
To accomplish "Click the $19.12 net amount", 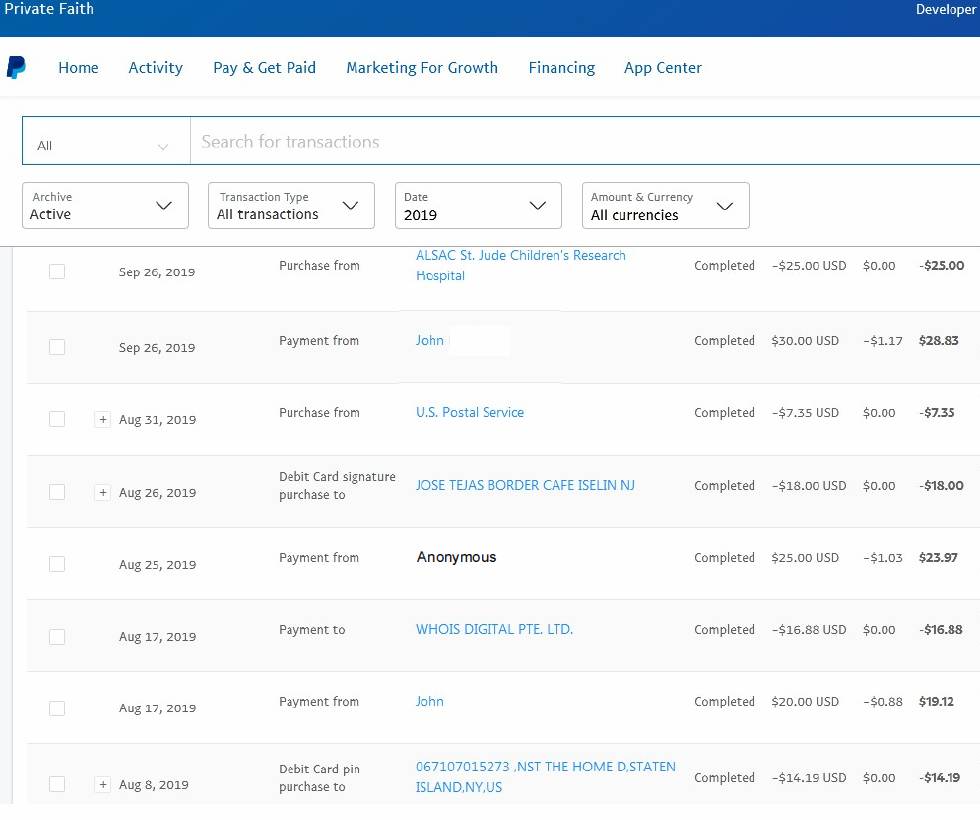I will point(936,701).
